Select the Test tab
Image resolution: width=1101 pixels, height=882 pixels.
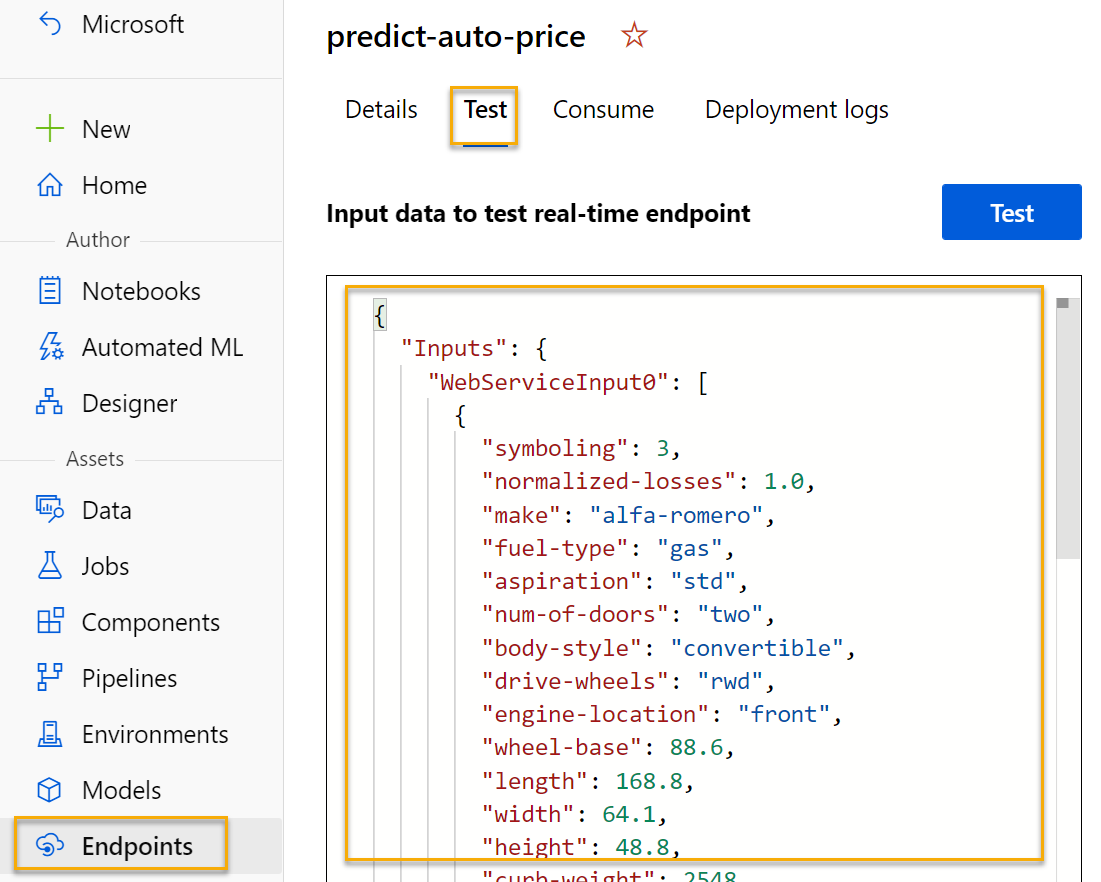point(485,110)
